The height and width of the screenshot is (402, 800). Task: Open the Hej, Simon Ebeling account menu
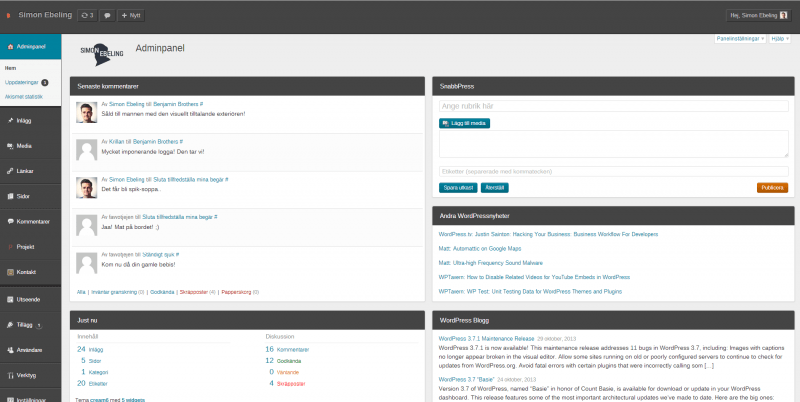(759, 15)
